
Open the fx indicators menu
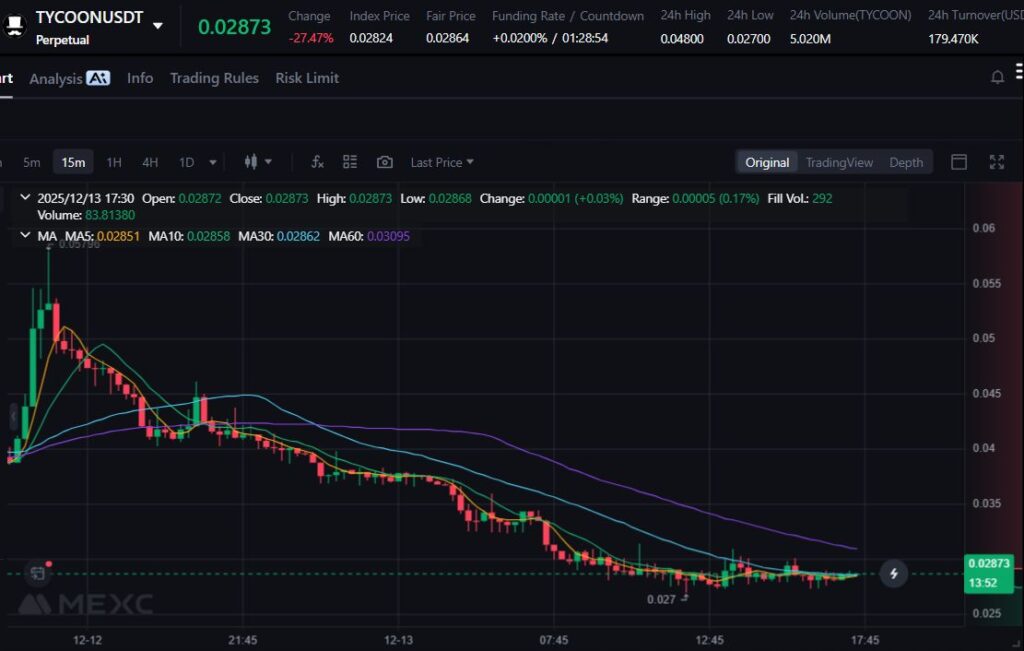coord(317,162)
